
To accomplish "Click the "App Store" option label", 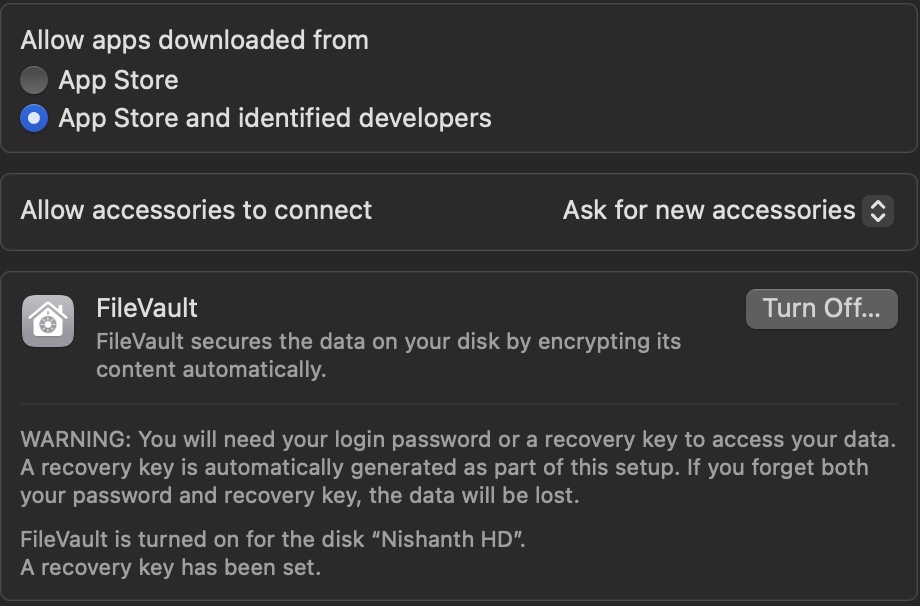I will coord(118,80).
